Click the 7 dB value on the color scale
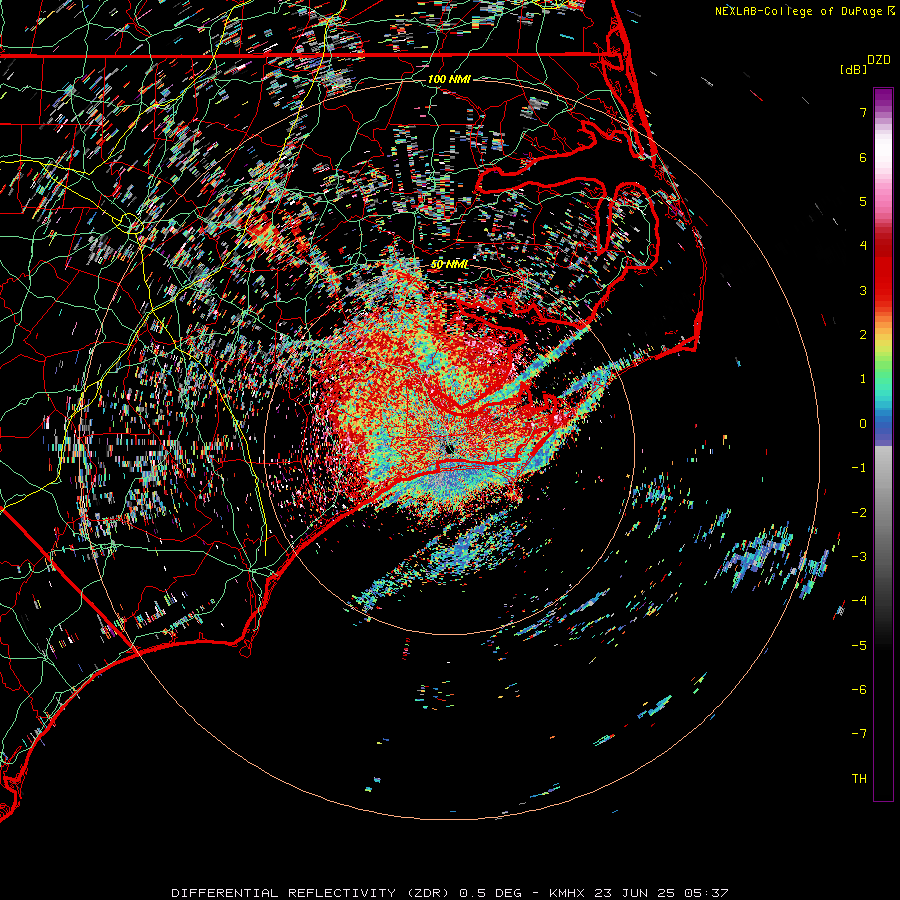Viewport: 900px width, 900px height. point(863,112)
